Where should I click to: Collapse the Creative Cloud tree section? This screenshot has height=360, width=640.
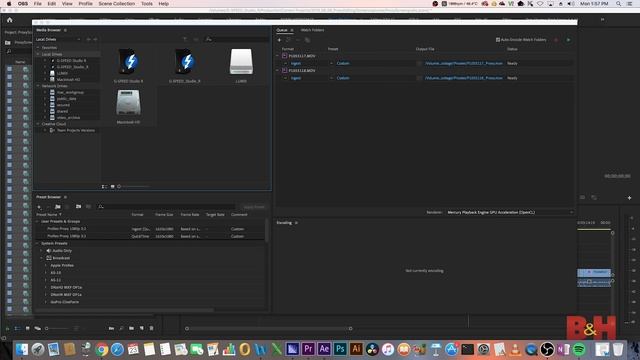coord(38,124)
